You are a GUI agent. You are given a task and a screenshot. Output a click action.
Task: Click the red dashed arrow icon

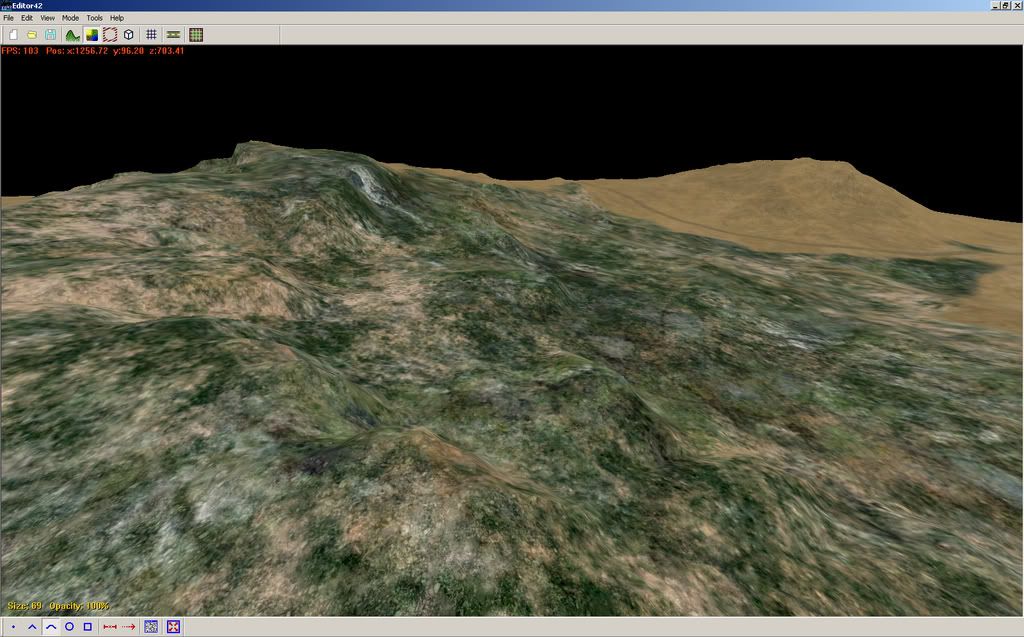pyautogui.click(x=128, y=627)
